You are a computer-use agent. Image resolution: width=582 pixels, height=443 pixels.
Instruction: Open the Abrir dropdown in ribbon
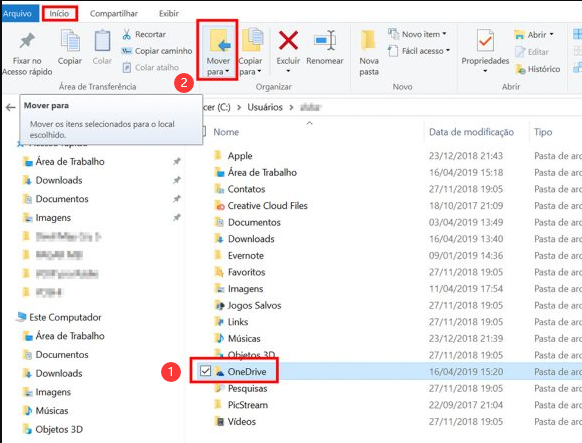click(534, 35)
